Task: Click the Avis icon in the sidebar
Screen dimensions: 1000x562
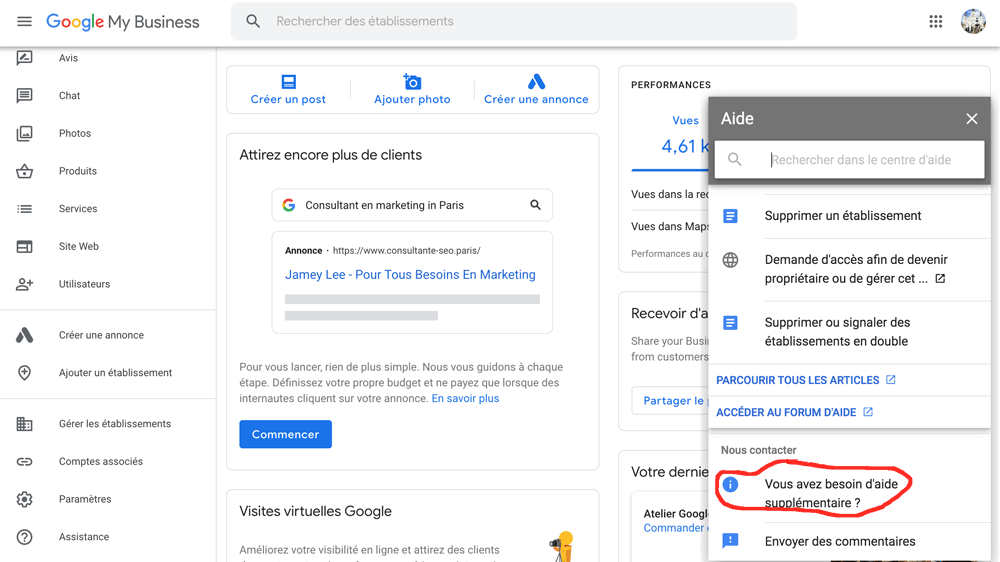Action: (x=24, y=58)
